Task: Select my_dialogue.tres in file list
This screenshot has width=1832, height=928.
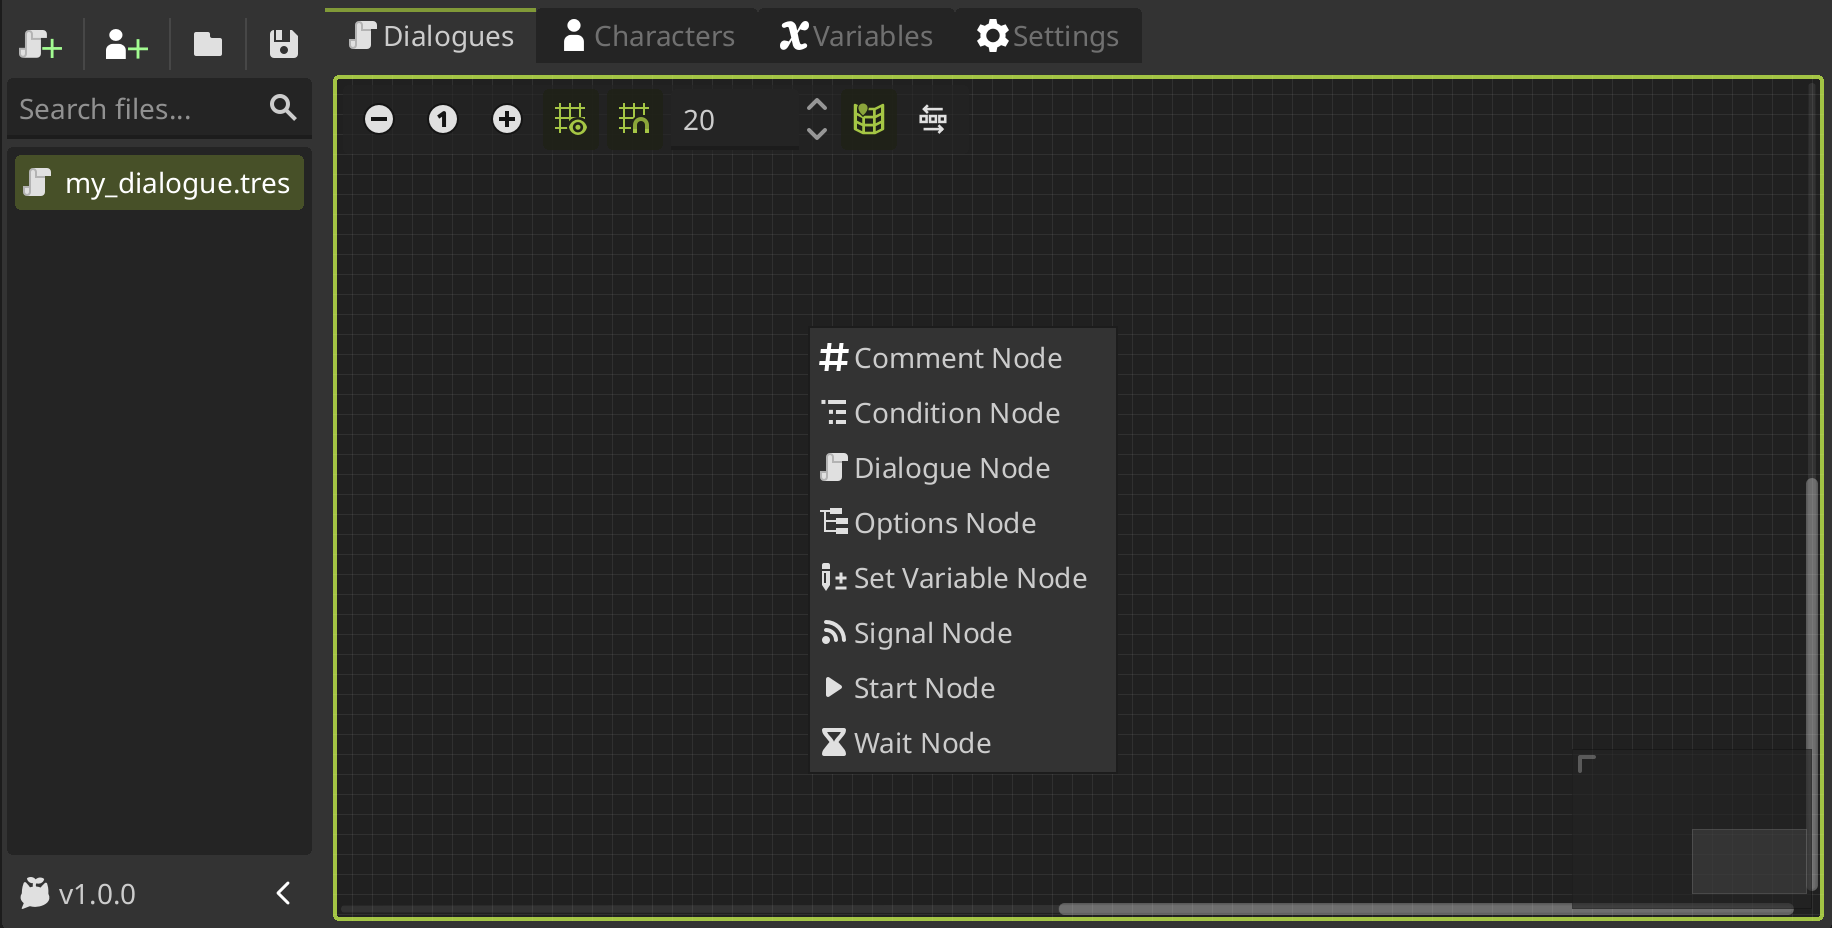Action: [160, 183]
